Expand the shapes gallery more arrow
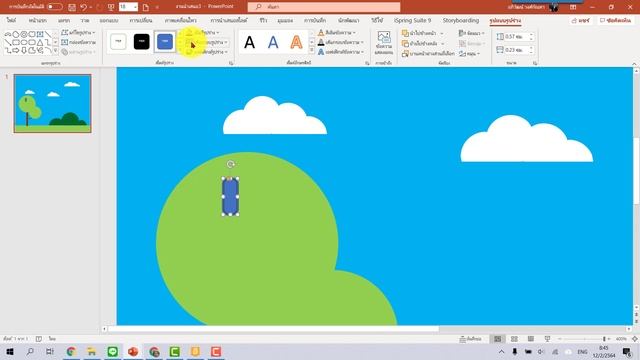Viewport: 640px width, 360px height. point(56,51)
